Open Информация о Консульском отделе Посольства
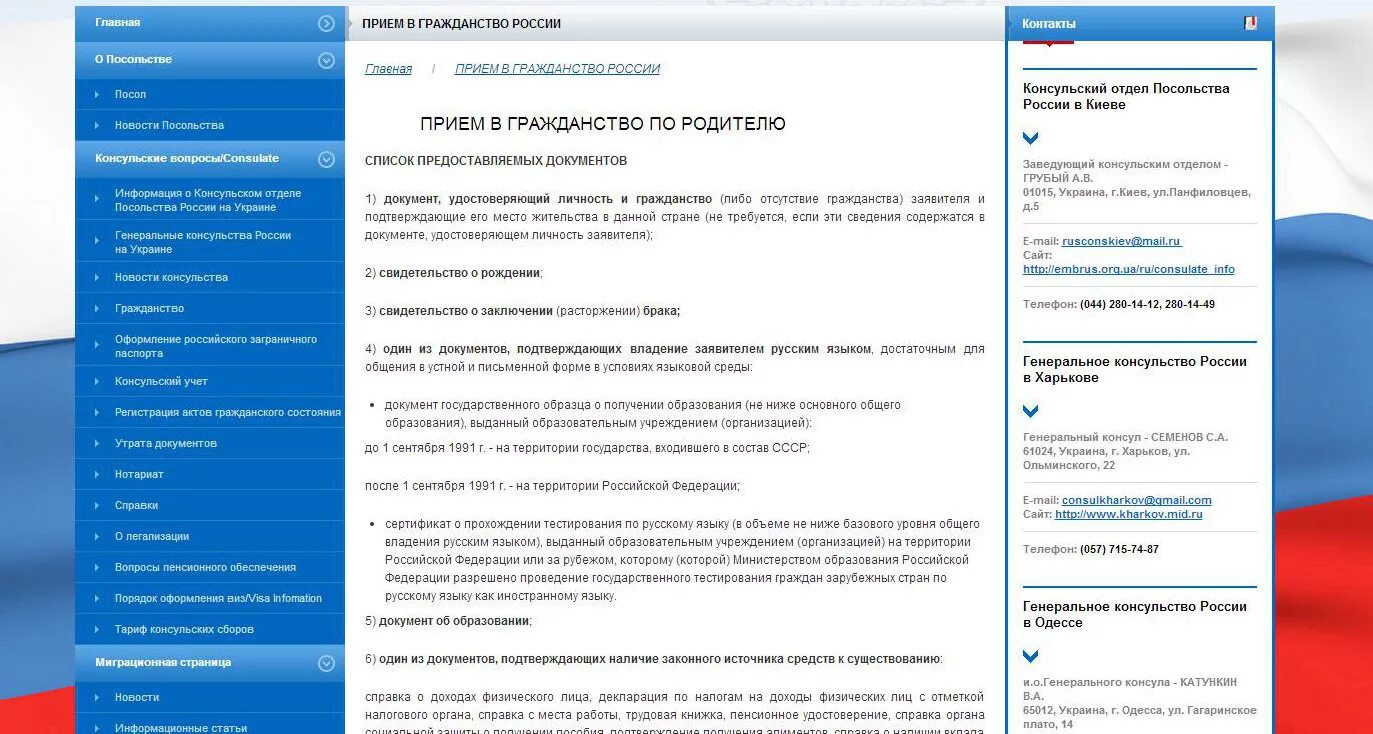The image size is (1373, 734). click(x=208, y=200)
